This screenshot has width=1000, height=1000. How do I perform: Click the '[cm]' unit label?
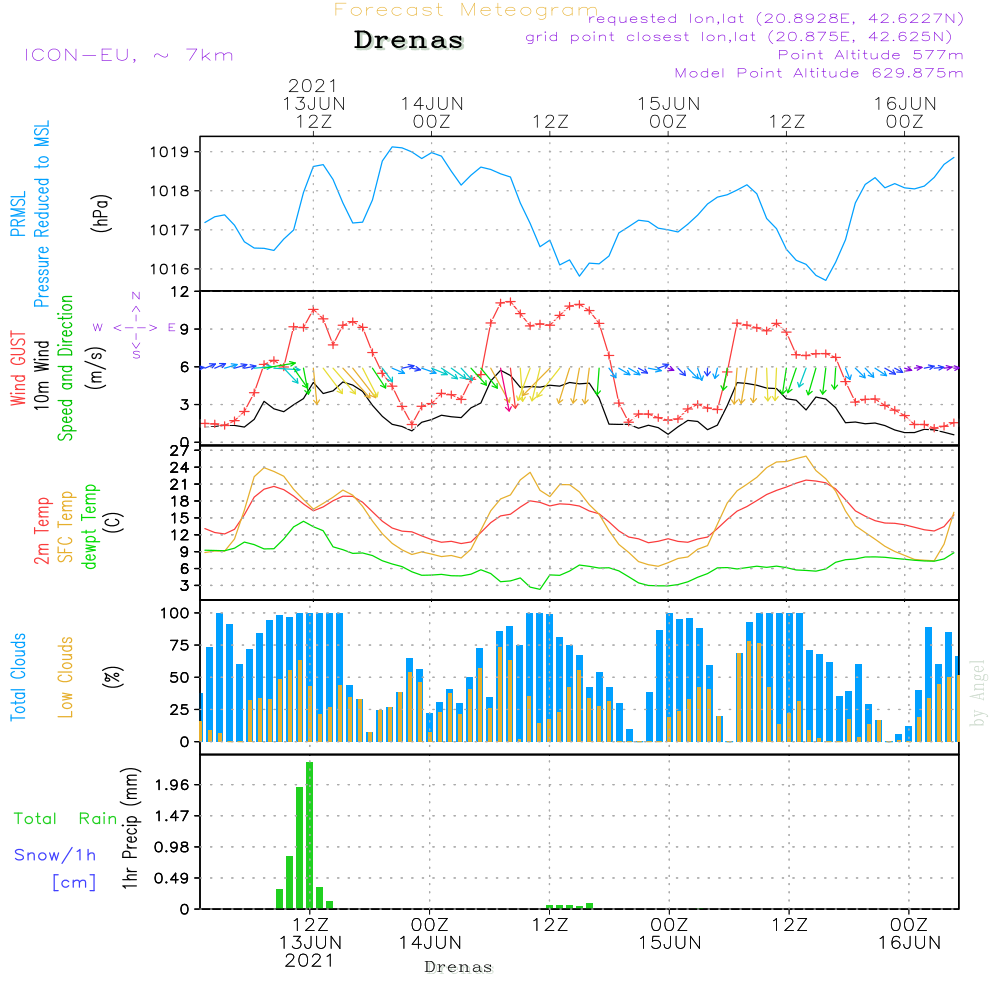[74, 883]
